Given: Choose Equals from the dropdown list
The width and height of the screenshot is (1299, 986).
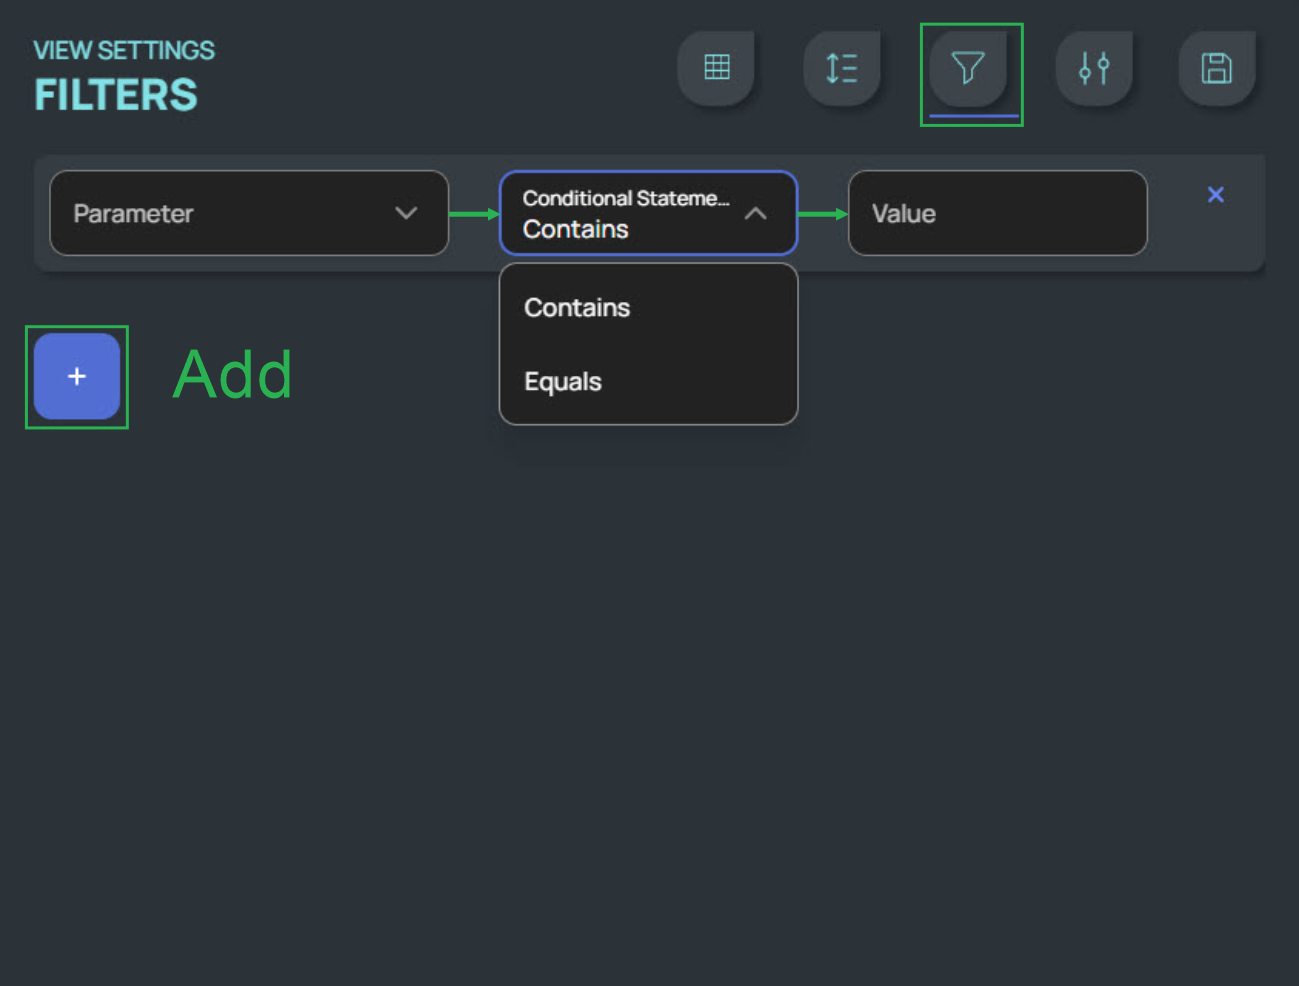Looking at the screenshot, I should [563, 382].
